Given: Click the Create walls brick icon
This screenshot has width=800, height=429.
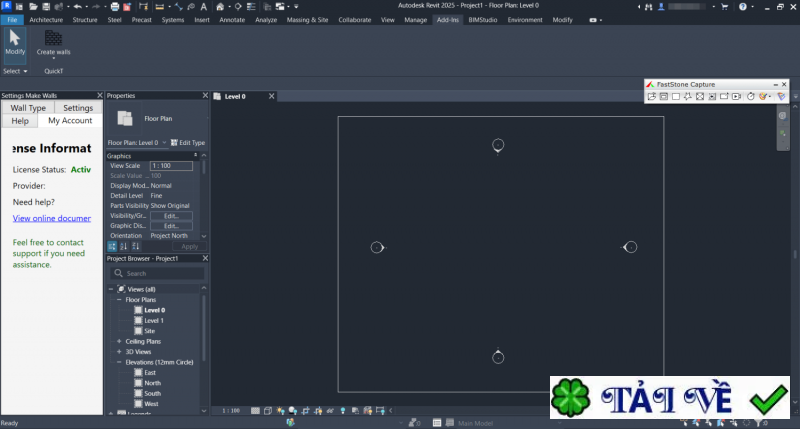Looking at the screenshot, I should pyautogui.click(x=53, y=37).
